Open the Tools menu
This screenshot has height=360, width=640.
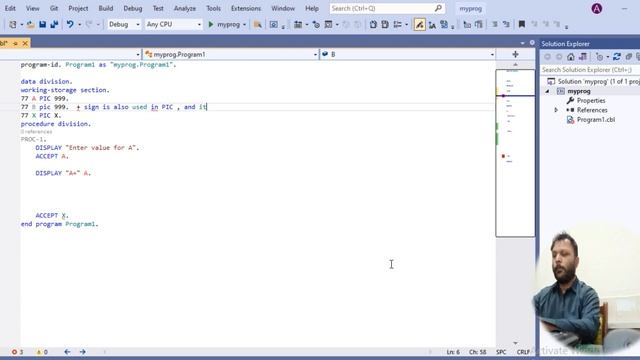click(x=213, y=8)
